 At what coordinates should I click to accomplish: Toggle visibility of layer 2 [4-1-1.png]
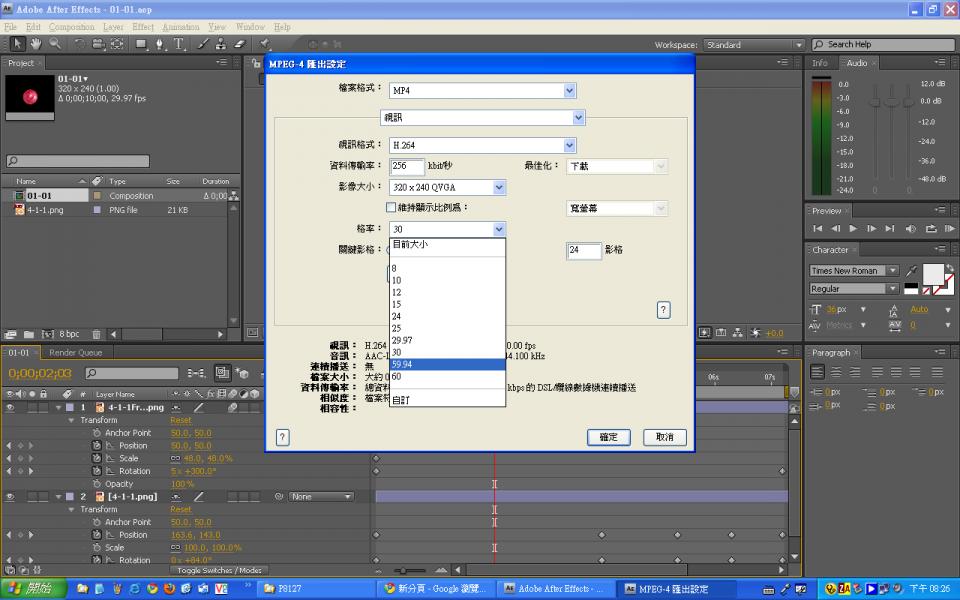click(x=10, y=497)
